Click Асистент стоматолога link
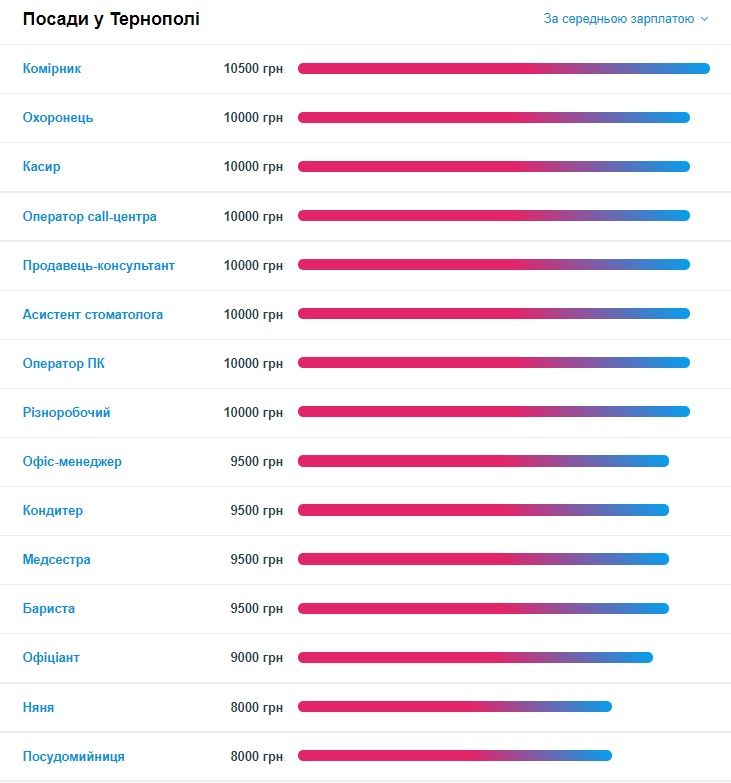 93,314
